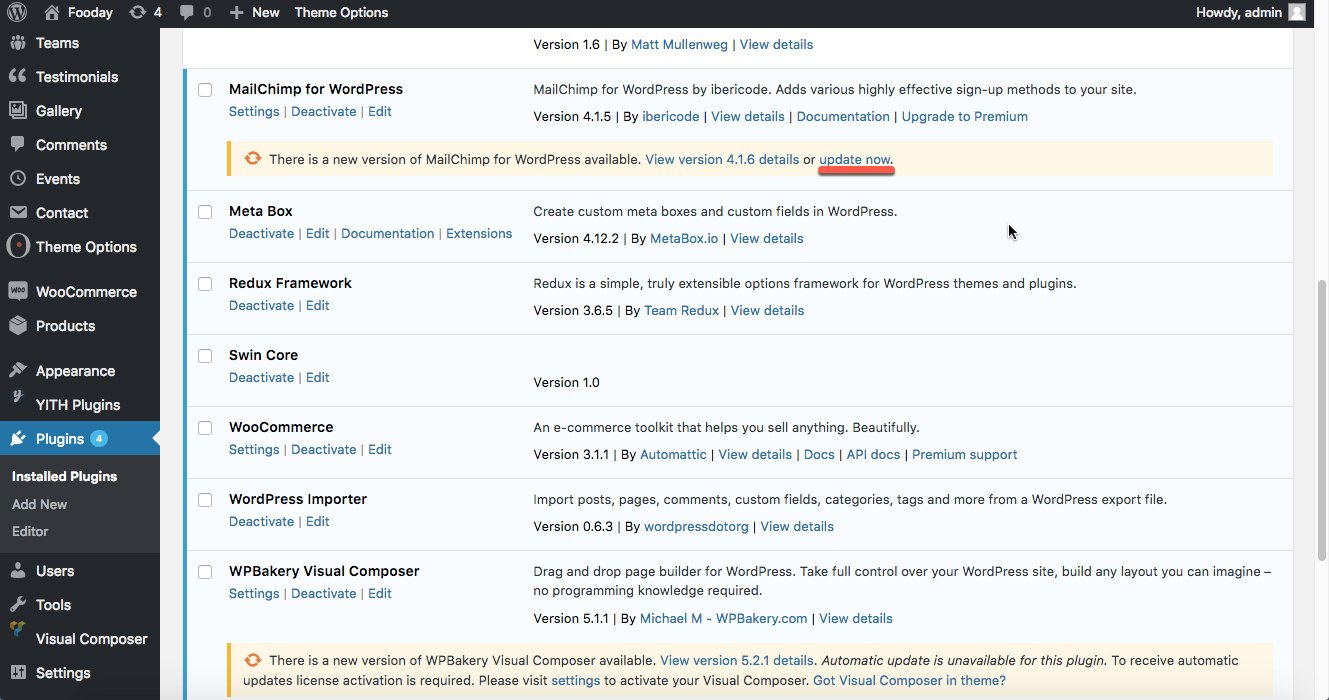Viewport: 1329px width, 700px height.
Task: Open the Howdy, admin account menu
Action: 1250,13
